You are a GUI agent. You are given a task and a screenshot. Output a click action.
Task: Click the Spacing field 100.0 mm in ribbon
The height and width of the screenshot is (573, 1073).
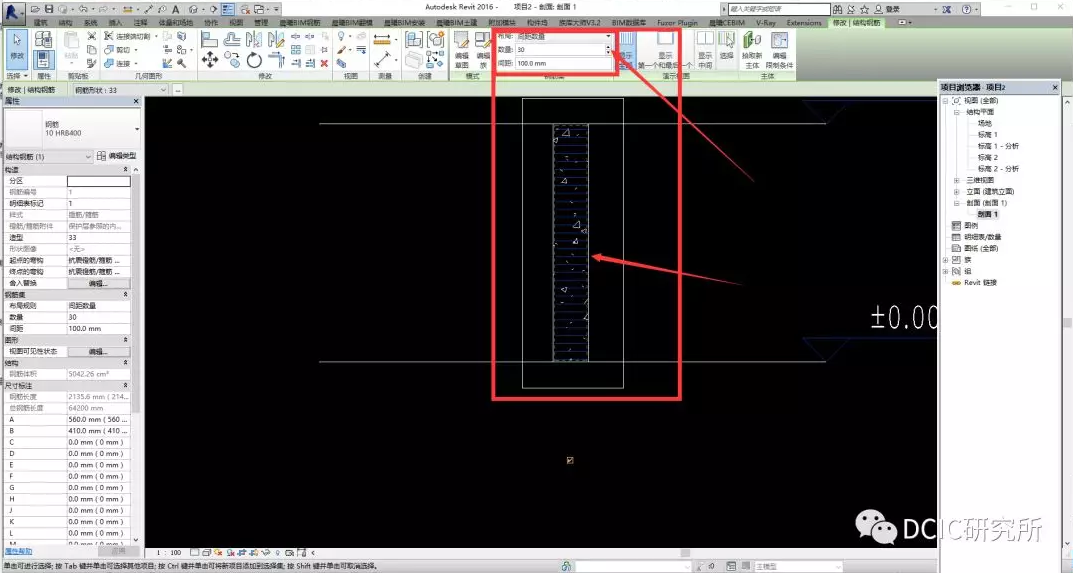(564, 63)
